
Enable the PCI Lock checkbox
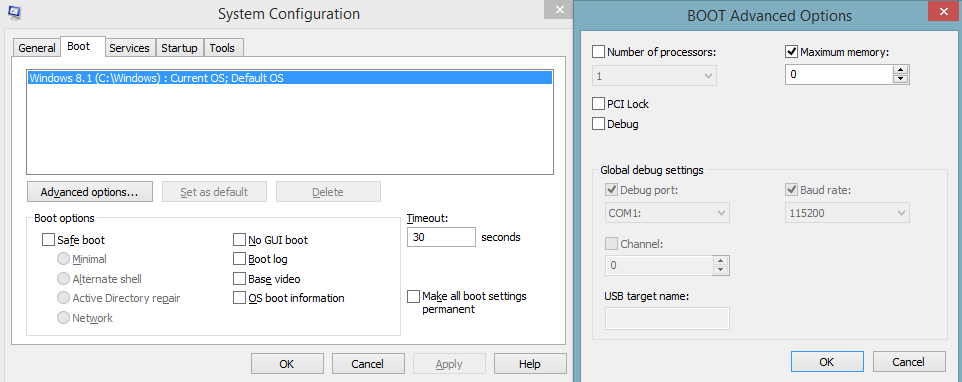coord(599,104)
